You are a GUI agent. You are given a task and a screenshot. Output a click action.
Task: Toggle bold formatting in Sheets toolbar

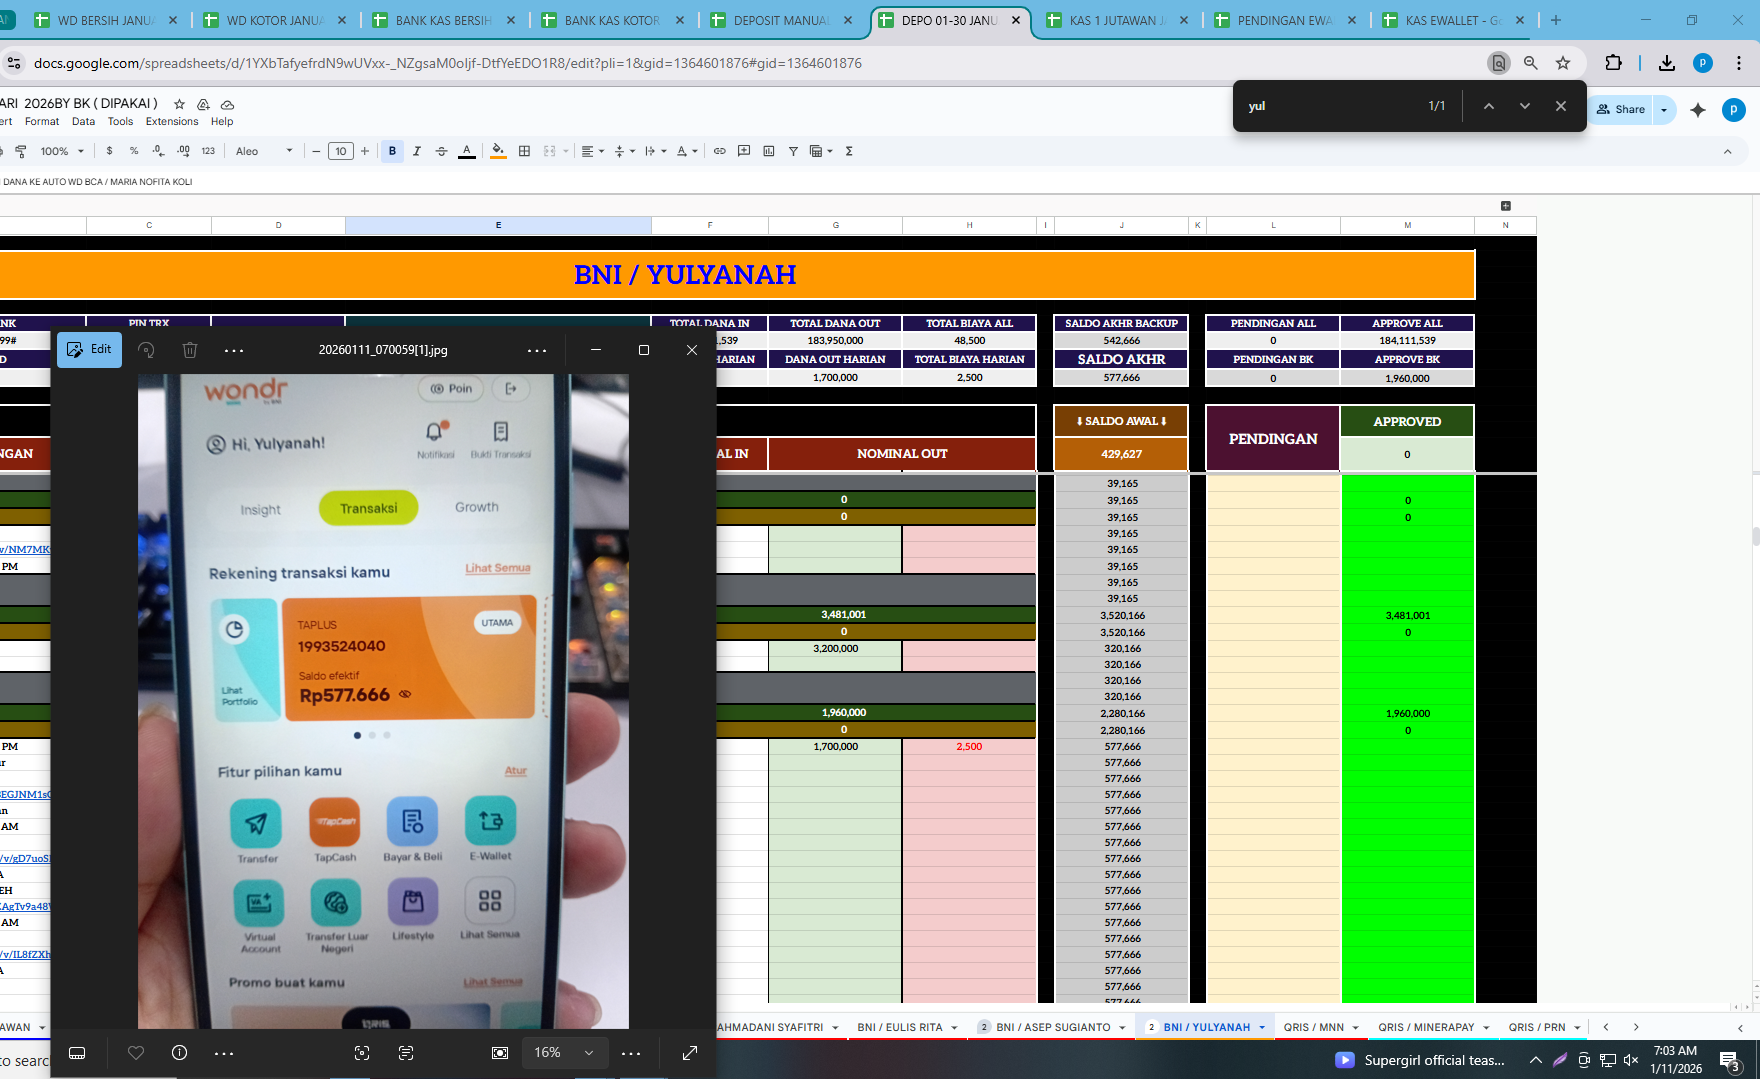click(x=392, y=151)
